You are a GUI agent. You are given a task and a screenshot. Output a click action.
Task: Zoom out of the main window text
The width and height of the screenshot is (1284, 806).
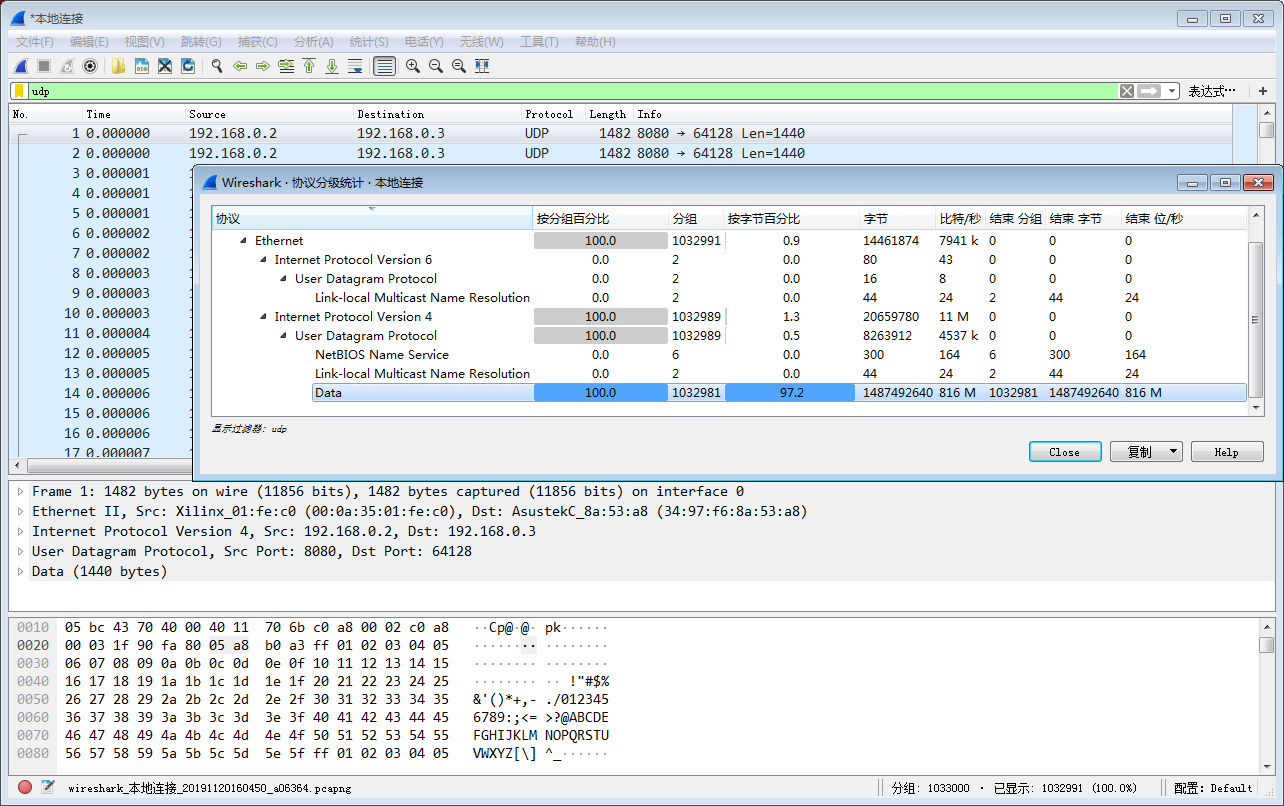[436, 66]
